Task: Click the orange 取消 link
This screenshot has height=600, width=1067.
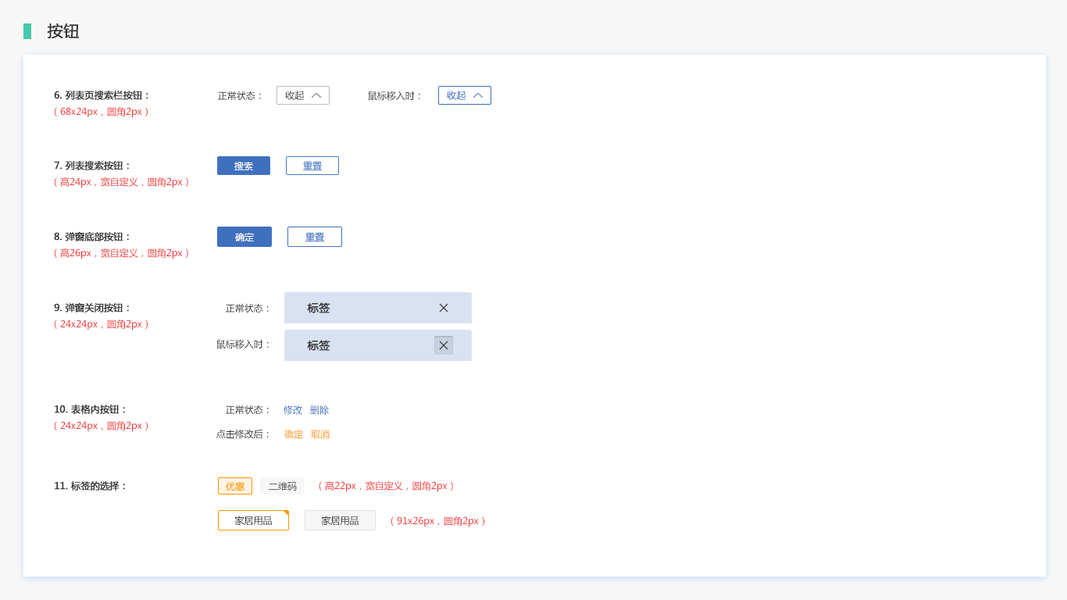Action: tap(320, 434)
